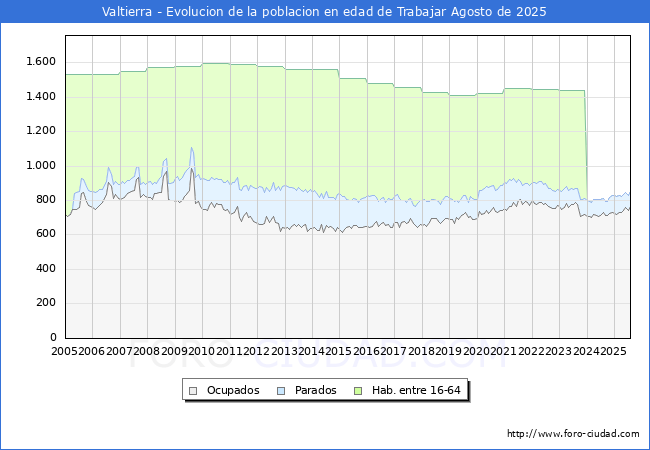Click the 2025 x-axis year label
The height and width of the screenshot is (450, 650).
point(612,351)
